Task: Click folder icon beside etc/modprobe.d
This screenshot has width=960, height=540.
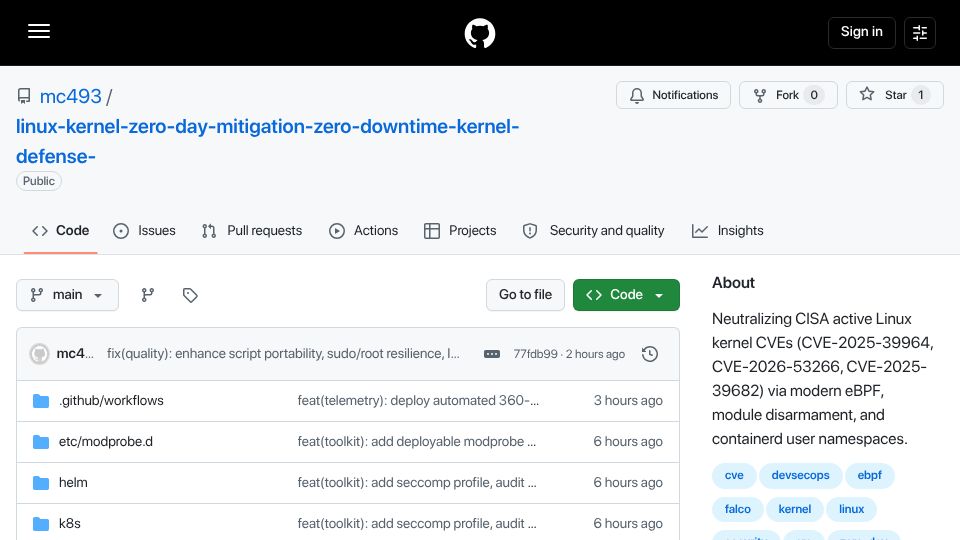Action: pos(40,441)
